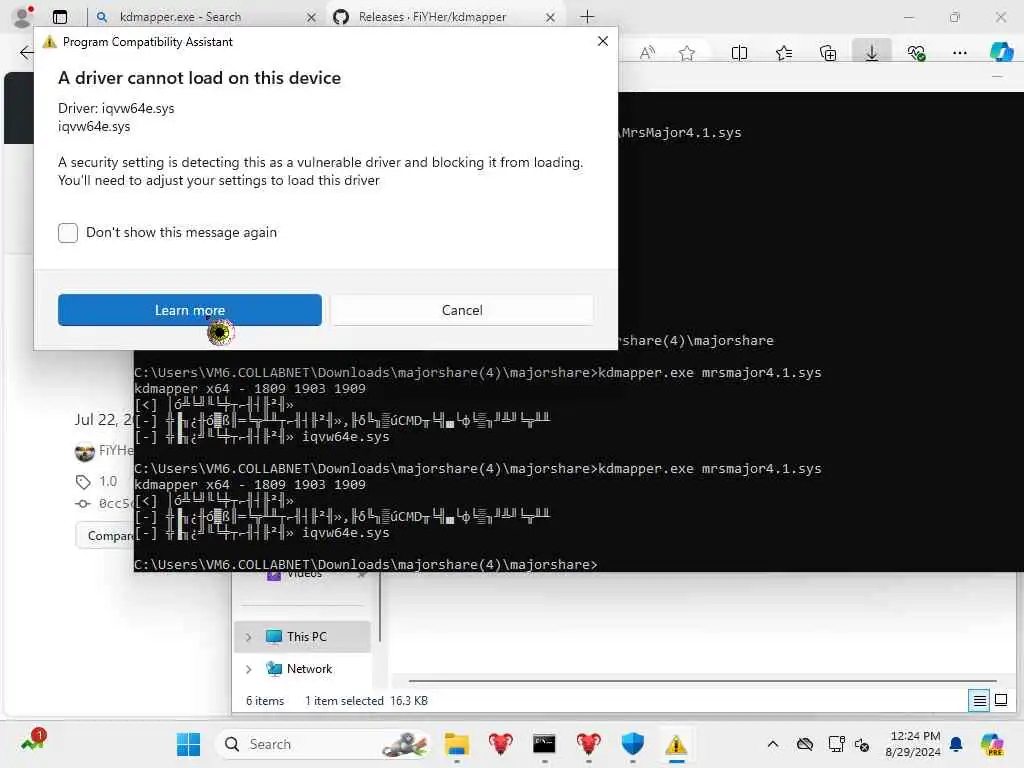This screenshot has height=768, width=1024.
Task: Open the clock showing 12:24 PM
Action: point(913,744)
